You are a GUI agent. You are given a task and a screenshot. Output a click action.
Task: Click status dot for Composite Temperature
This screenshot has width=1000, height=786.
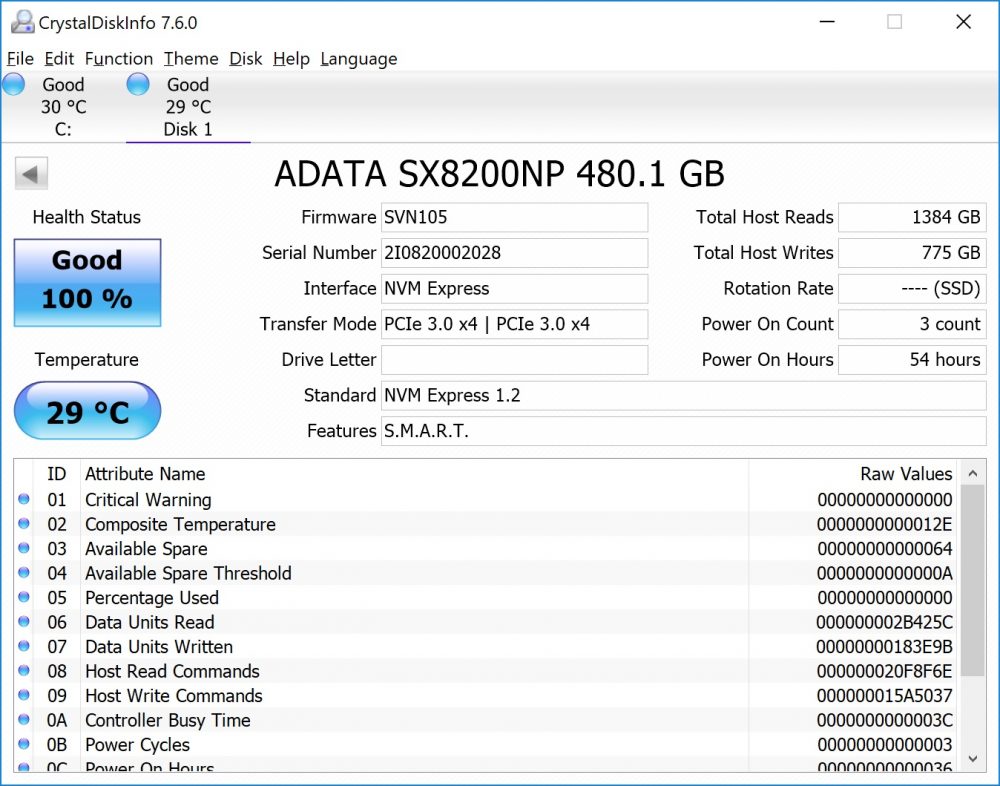click(x=24, y=524)
